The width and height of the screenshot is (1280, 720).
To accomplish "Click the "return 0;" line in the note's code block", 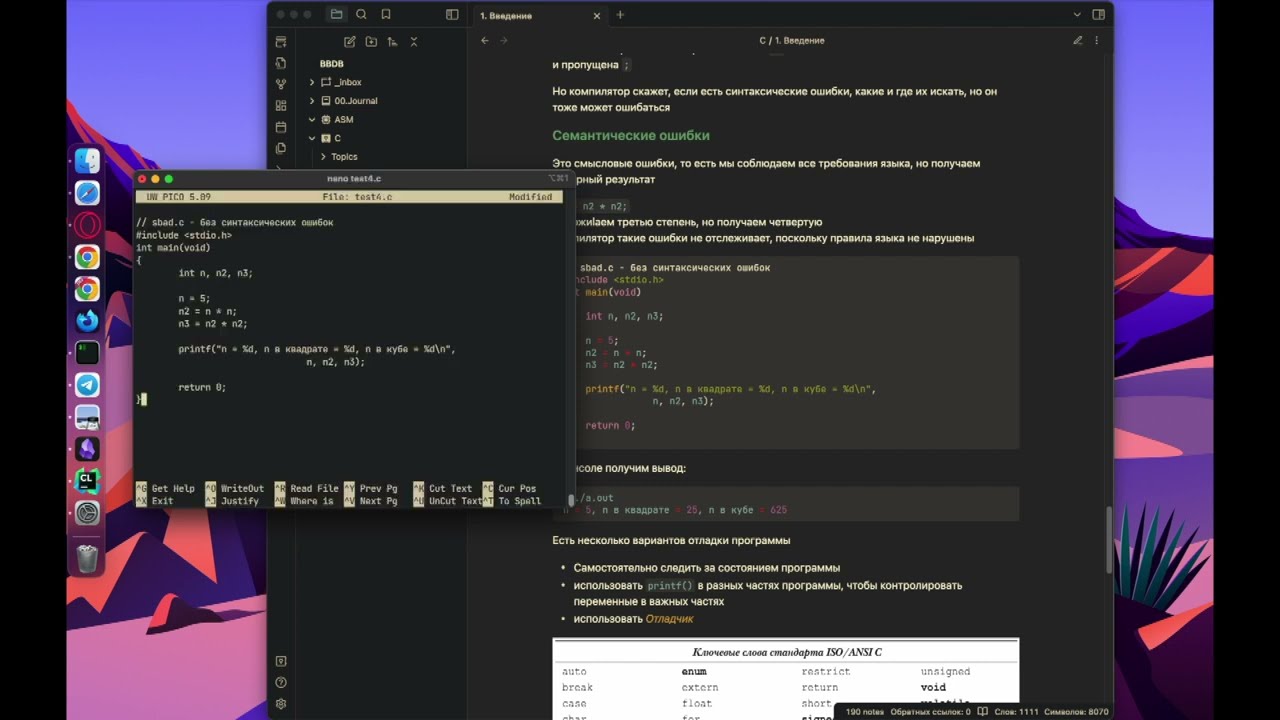I will coord(610,426).
